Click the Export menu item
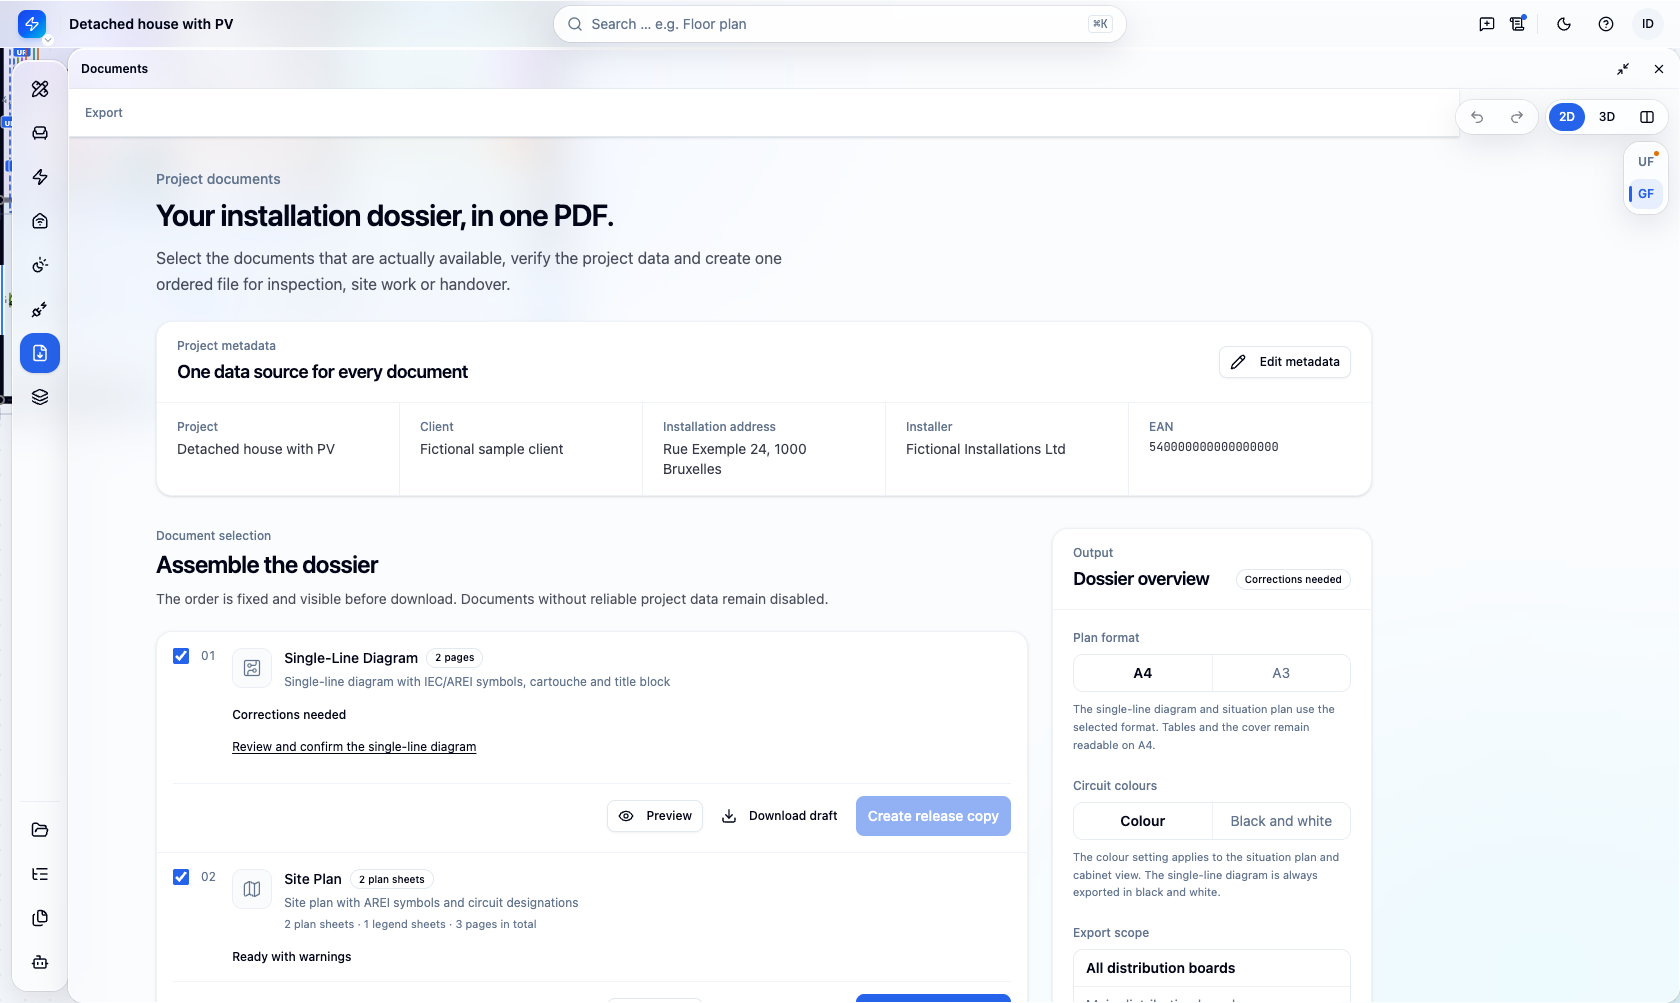 click(104, 113)
